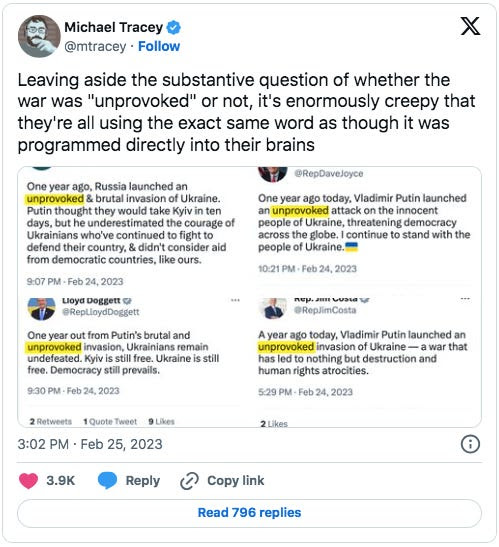Select the Reply text label
The width and height of the screenshot is (499, 547).
pyautogui.click(x=143, y=480)
